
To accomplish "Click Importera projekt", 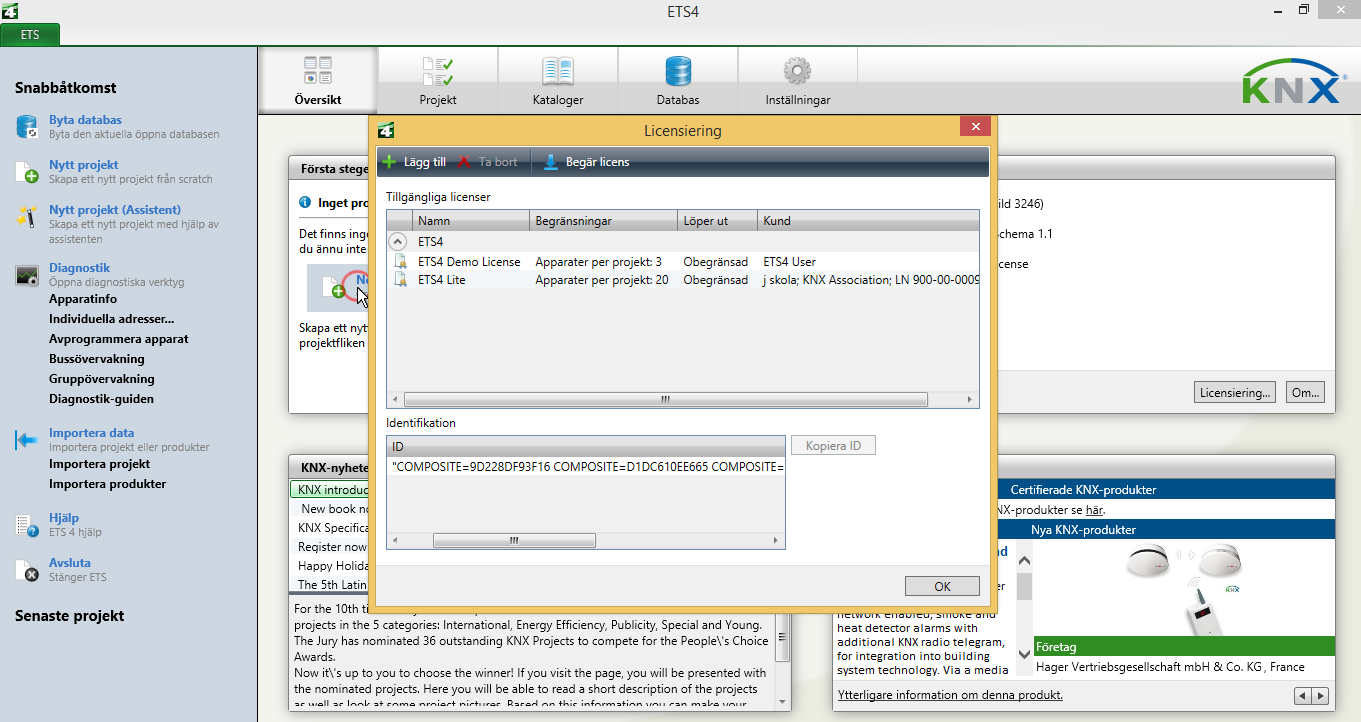I will (100, 464).
